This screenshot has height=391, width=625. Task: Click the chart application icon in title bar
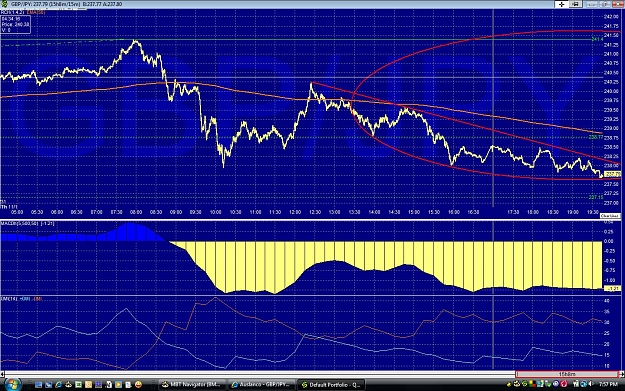click(4, 4)
